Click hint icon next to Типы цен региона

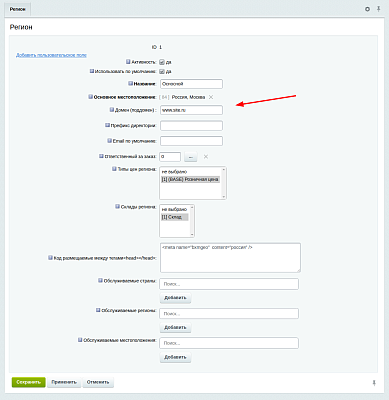coord(114,169)
